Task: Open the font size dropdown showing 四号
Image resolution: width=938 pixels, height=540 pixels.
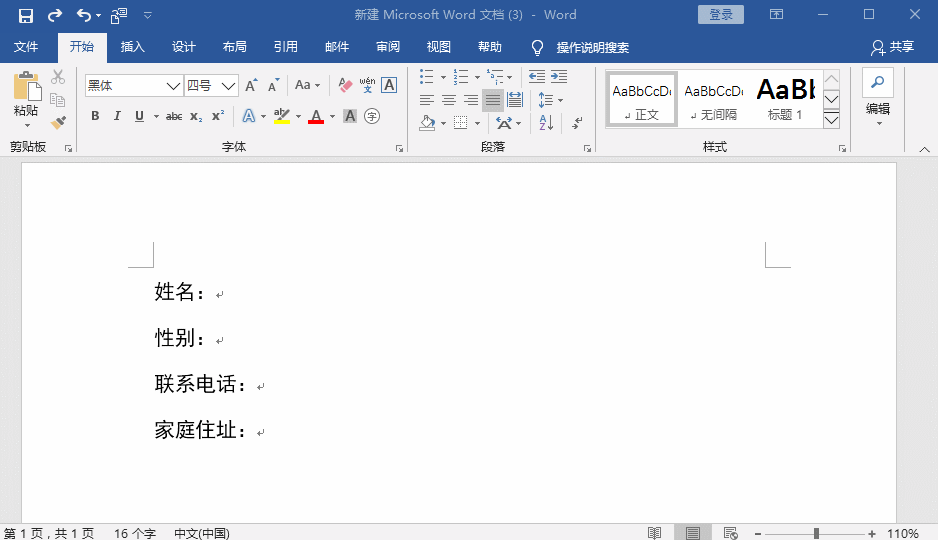Action: point(228,86)
